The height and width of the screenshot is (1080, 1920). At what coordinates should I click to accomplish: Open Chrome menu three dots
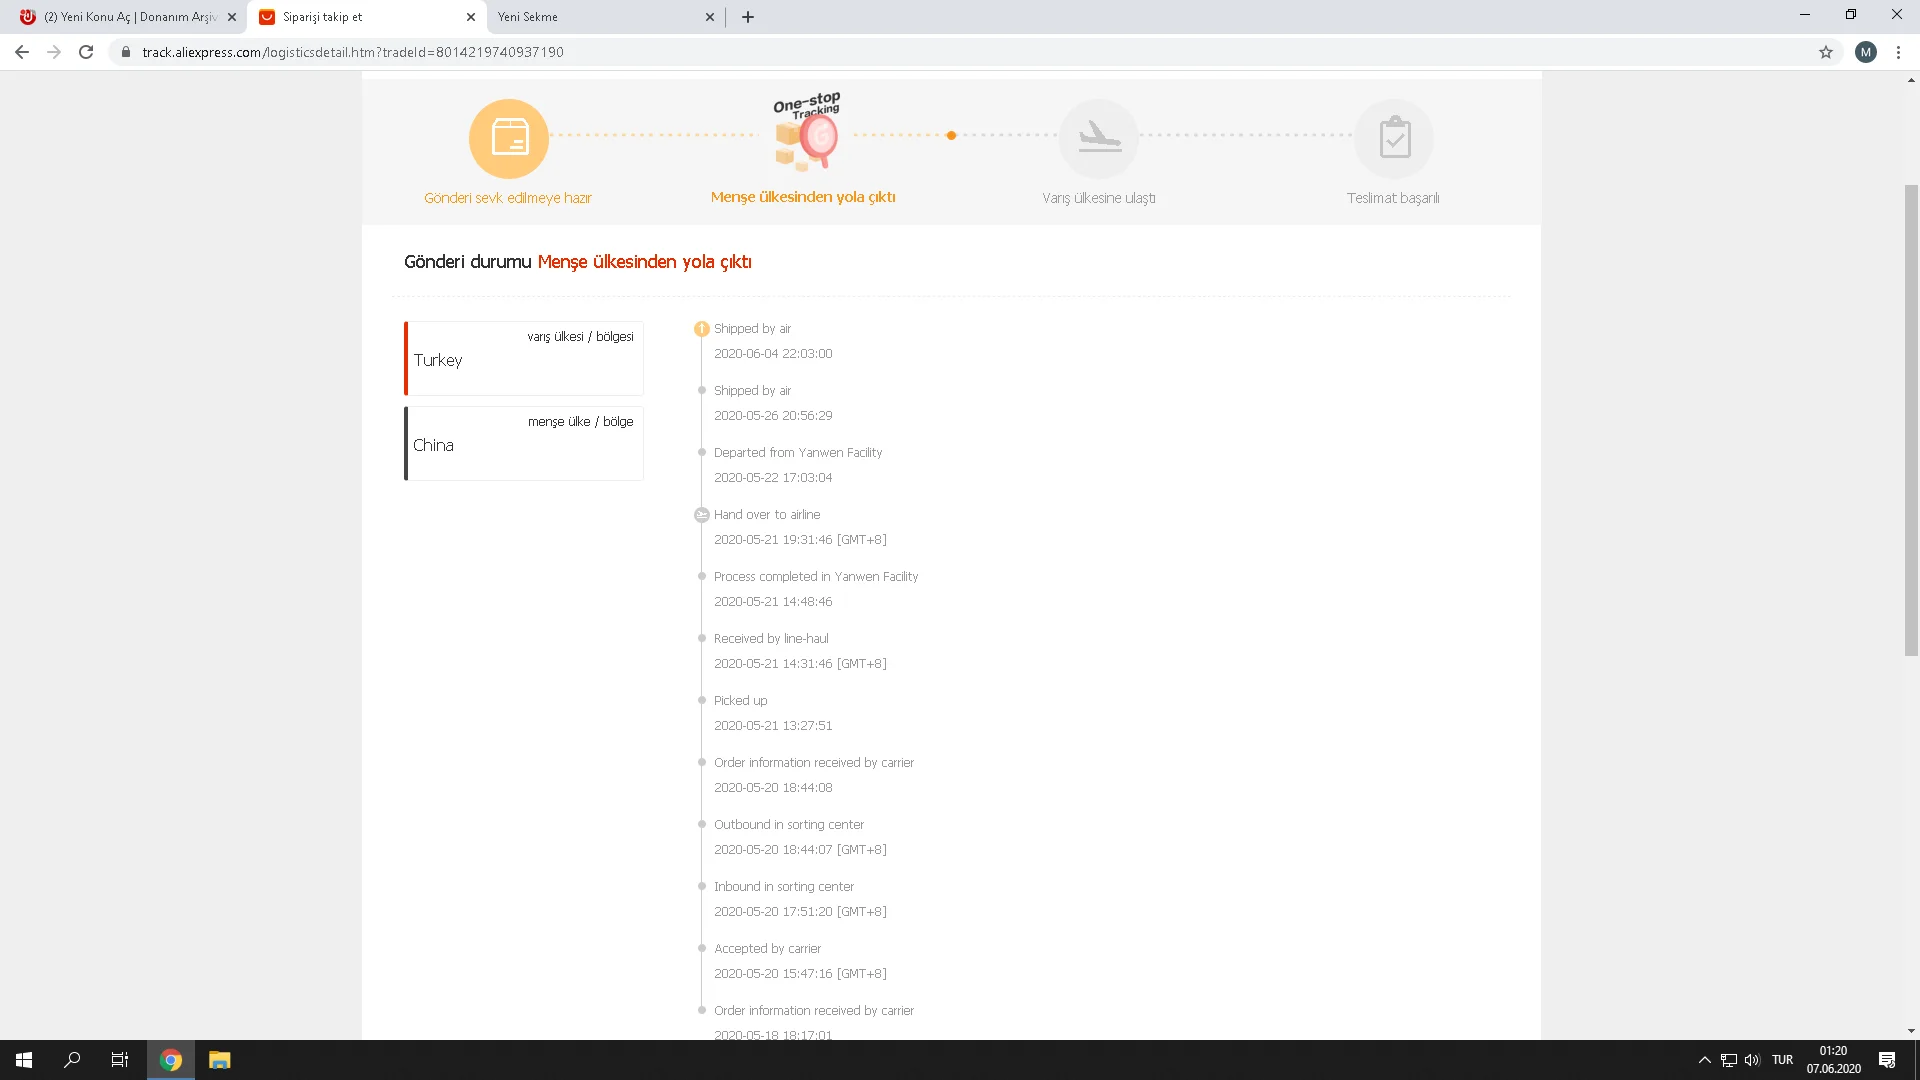(x=1898, y=52)
